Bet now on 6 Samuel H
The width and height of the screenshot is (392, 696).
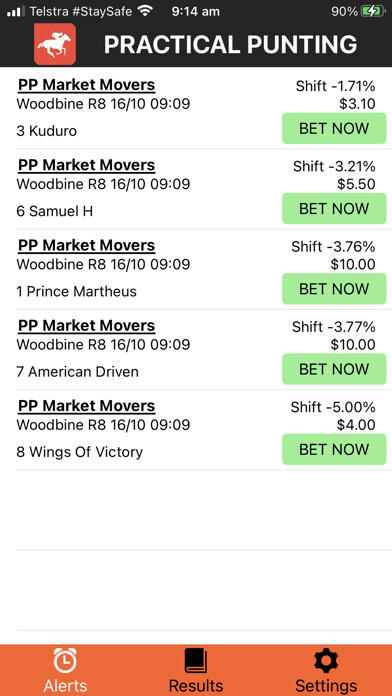[x=334, y=209]
